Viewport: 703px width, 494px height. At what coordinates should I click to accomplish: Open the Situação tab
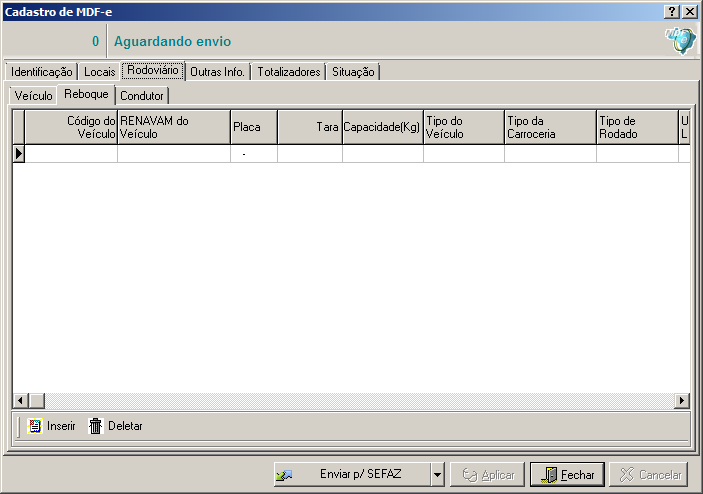pyautogui.click(x=353, y=72)
